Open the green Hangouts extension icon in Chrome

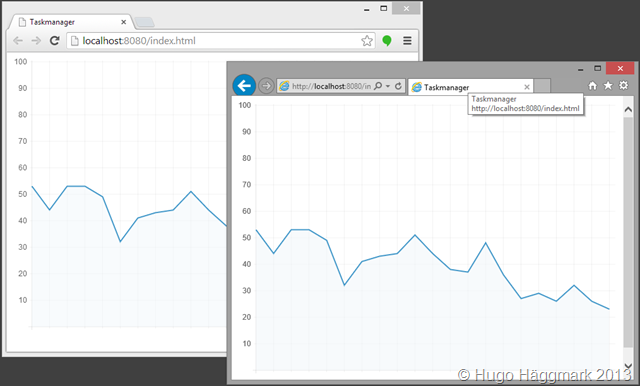tap(387, 40)
